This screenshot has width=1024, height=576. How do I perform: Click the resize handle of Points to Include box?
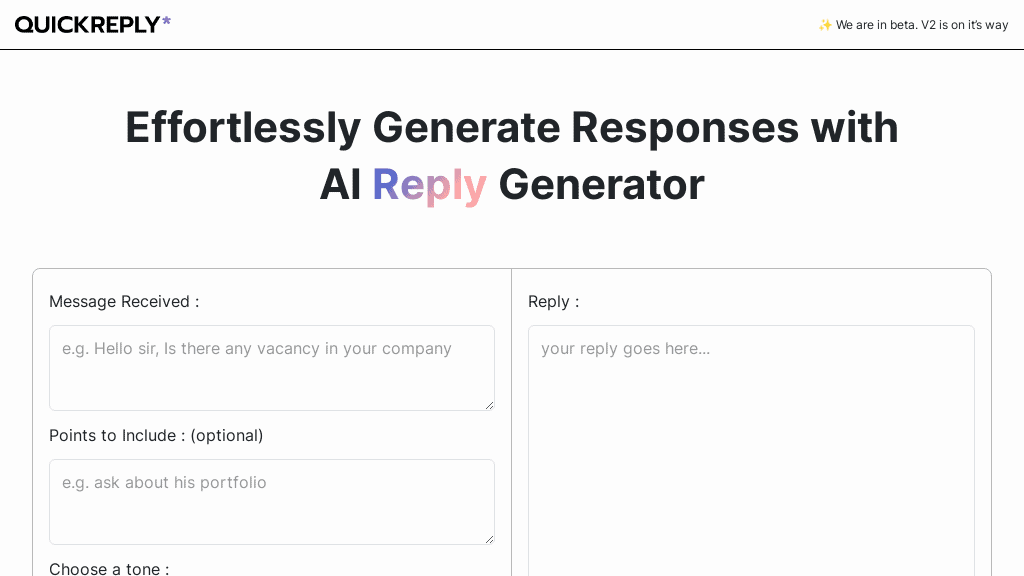[x=490, y=540]
